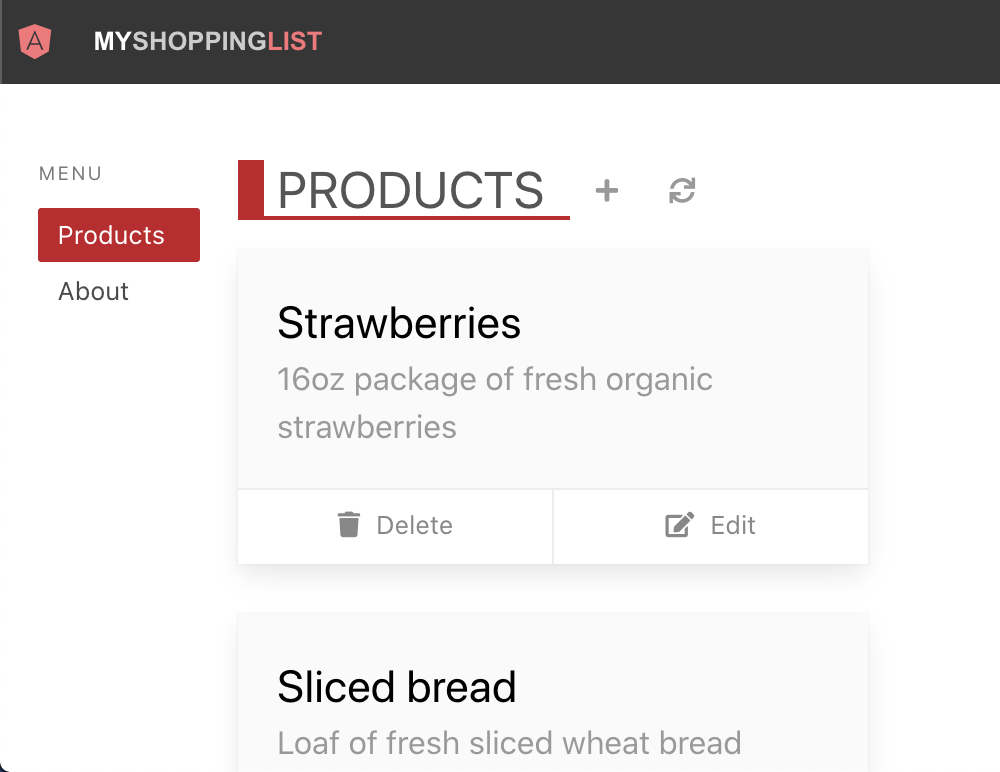Click the Sliced bread card title

click(x=396, y=687)
